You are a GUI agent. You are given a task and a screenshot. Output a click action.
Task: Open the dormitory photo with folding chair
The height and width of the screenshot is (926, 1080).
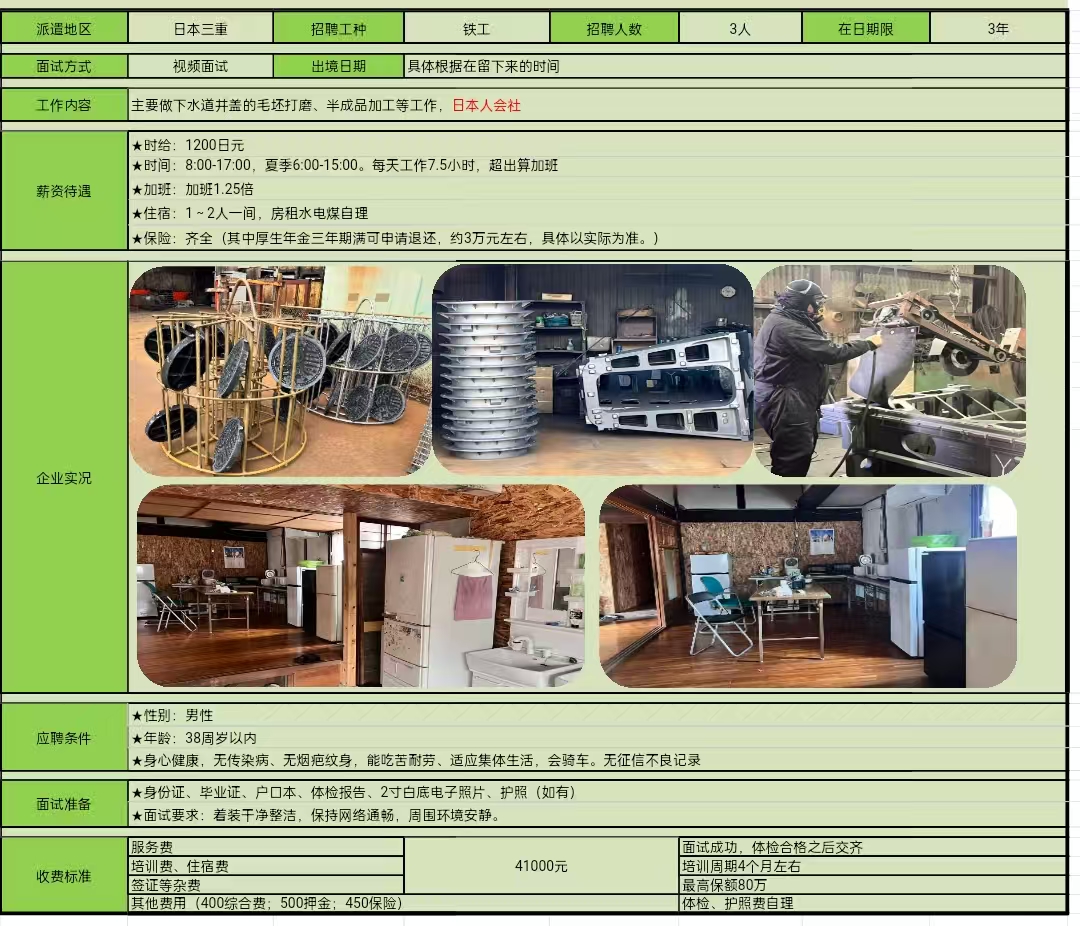808,586
